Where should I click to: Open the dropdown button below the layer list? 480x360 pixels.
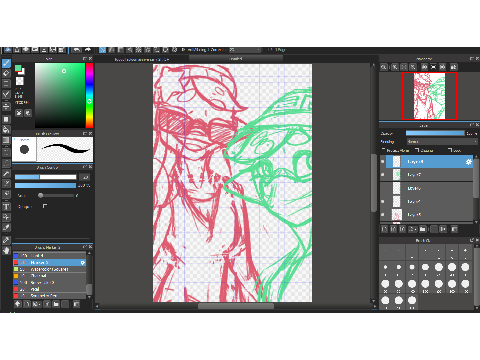click(x=413, y=229)
